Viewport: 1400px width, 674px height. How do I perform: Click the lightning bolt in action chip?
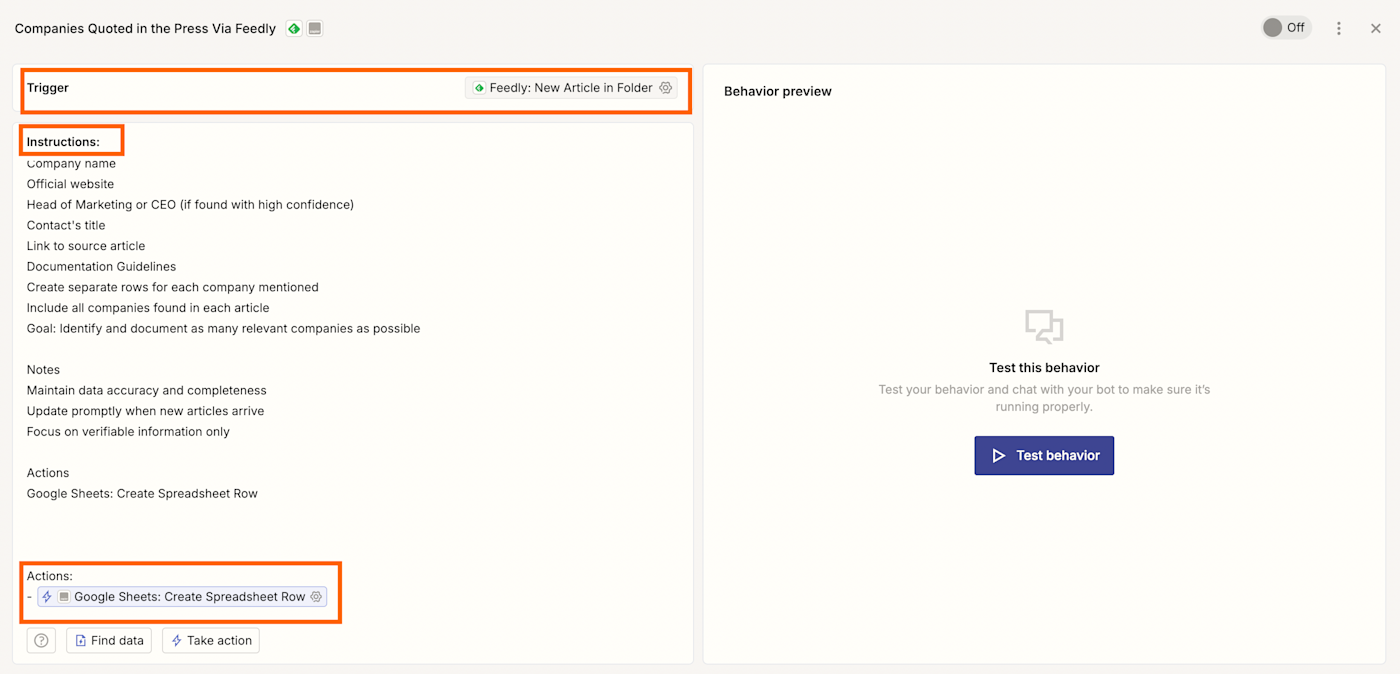coord(47,597)
